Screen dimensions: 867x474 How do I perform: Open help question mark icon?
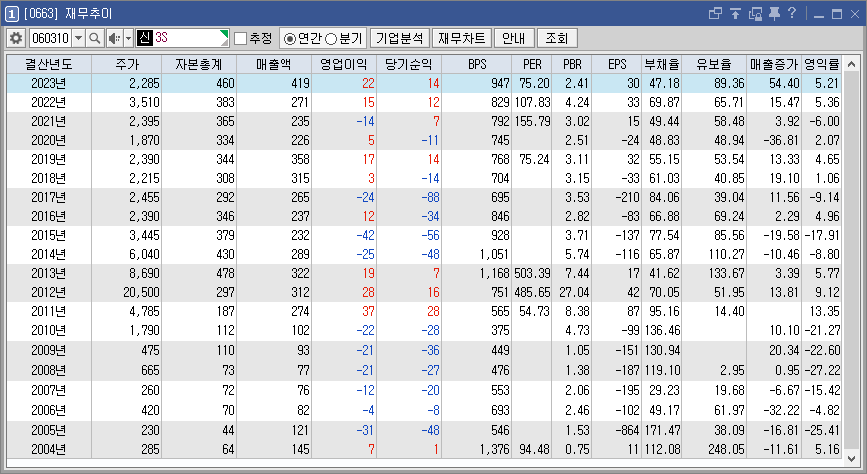click(792, 13)
